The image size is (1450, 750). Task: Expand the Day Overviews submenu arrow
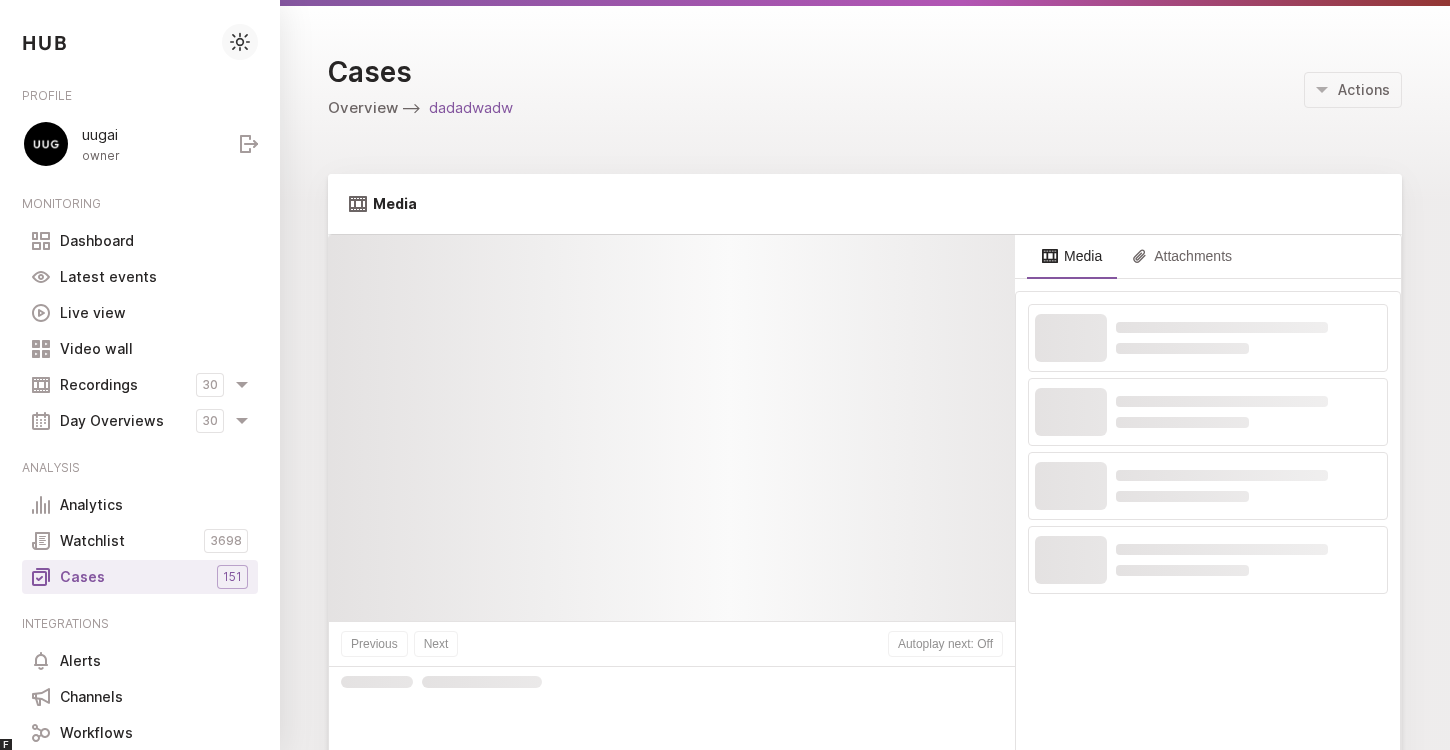242,421
